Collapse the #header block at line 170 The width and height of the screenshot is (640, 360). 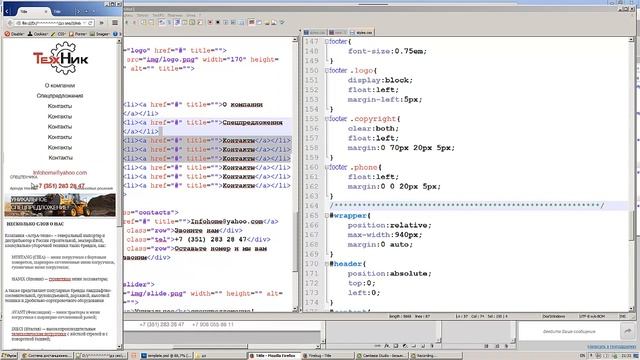pos(327,264)
